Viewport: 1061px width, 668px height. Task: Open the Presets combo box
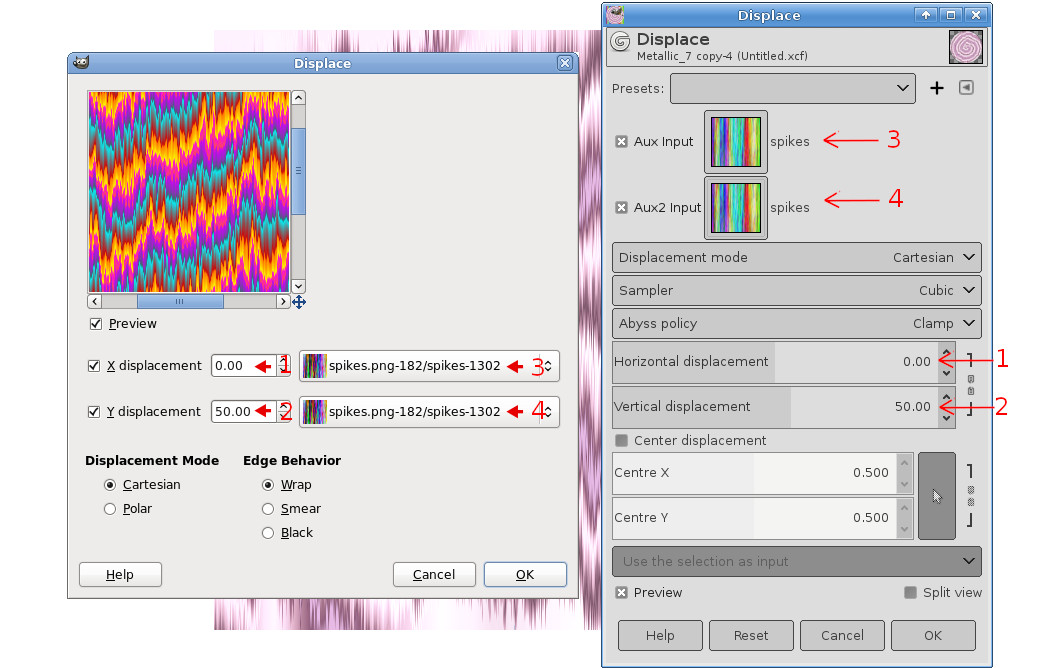[x=792, y=89]
